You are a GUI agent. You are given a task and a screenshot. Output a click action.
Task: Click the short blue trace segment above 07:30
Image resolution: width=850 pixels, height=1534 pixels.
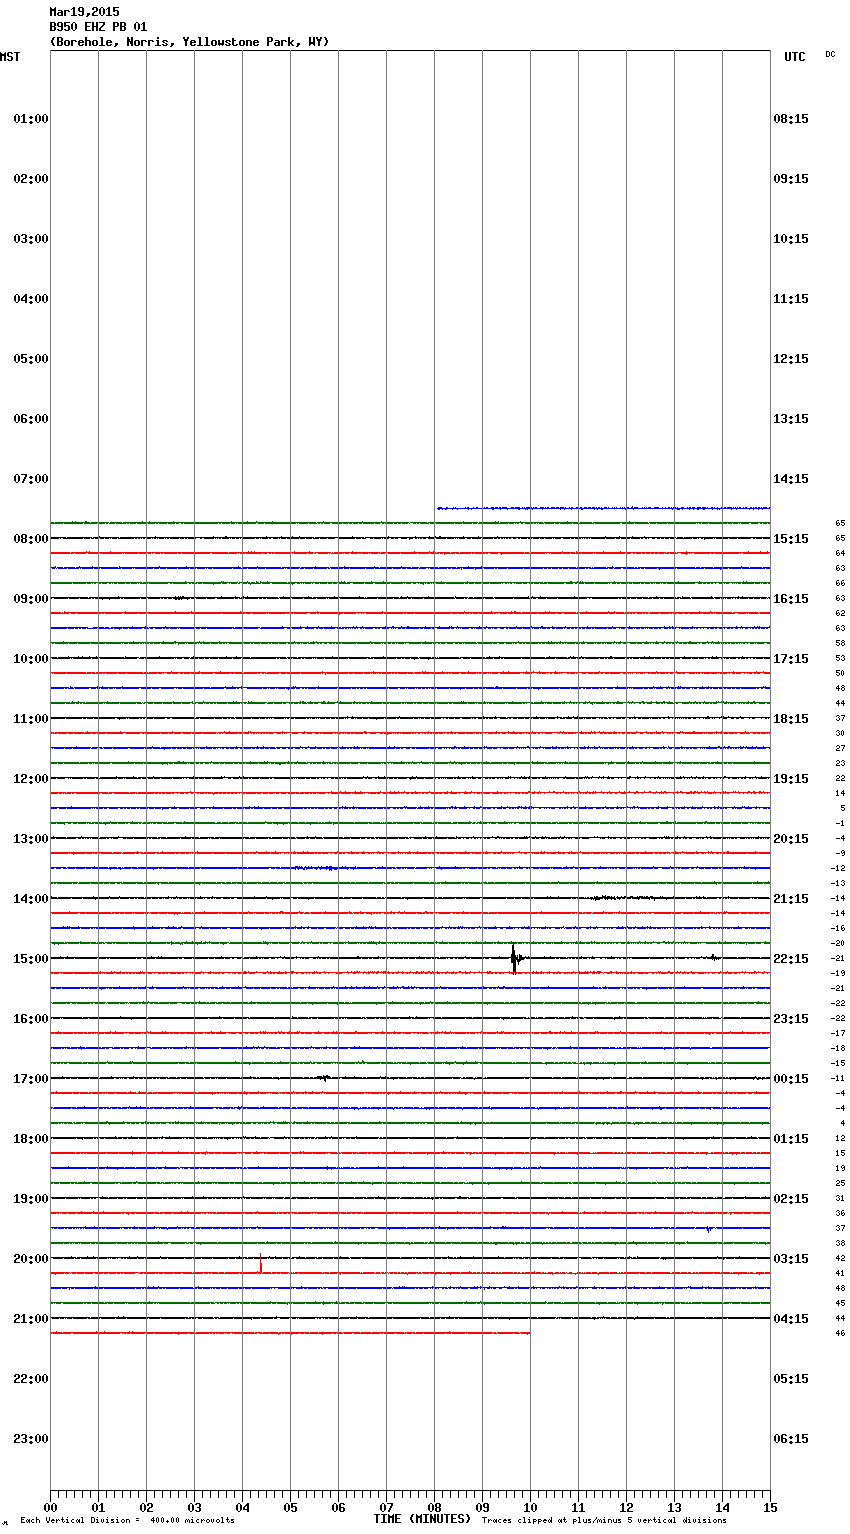coord(603,508)
